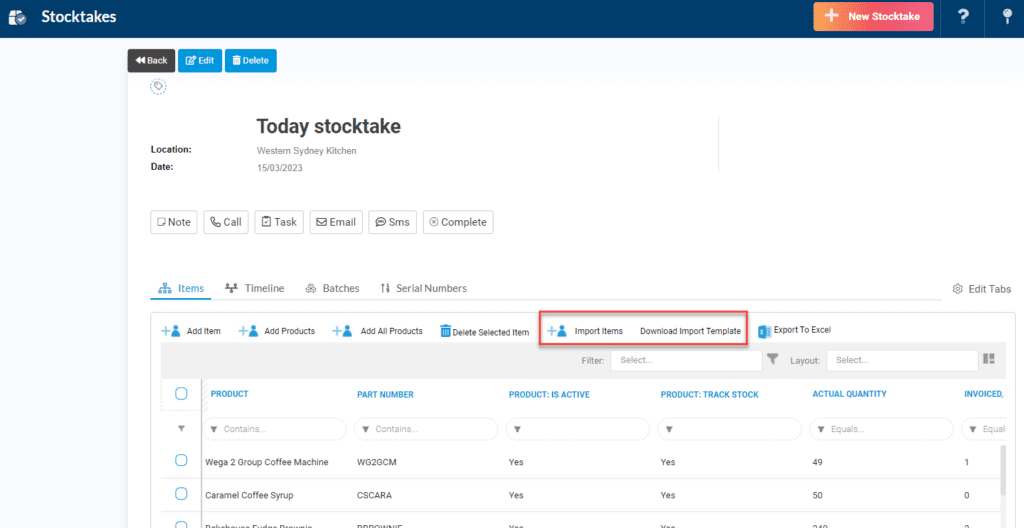
Task: Click the Export To Excel label
Action: tap(802, 331)
